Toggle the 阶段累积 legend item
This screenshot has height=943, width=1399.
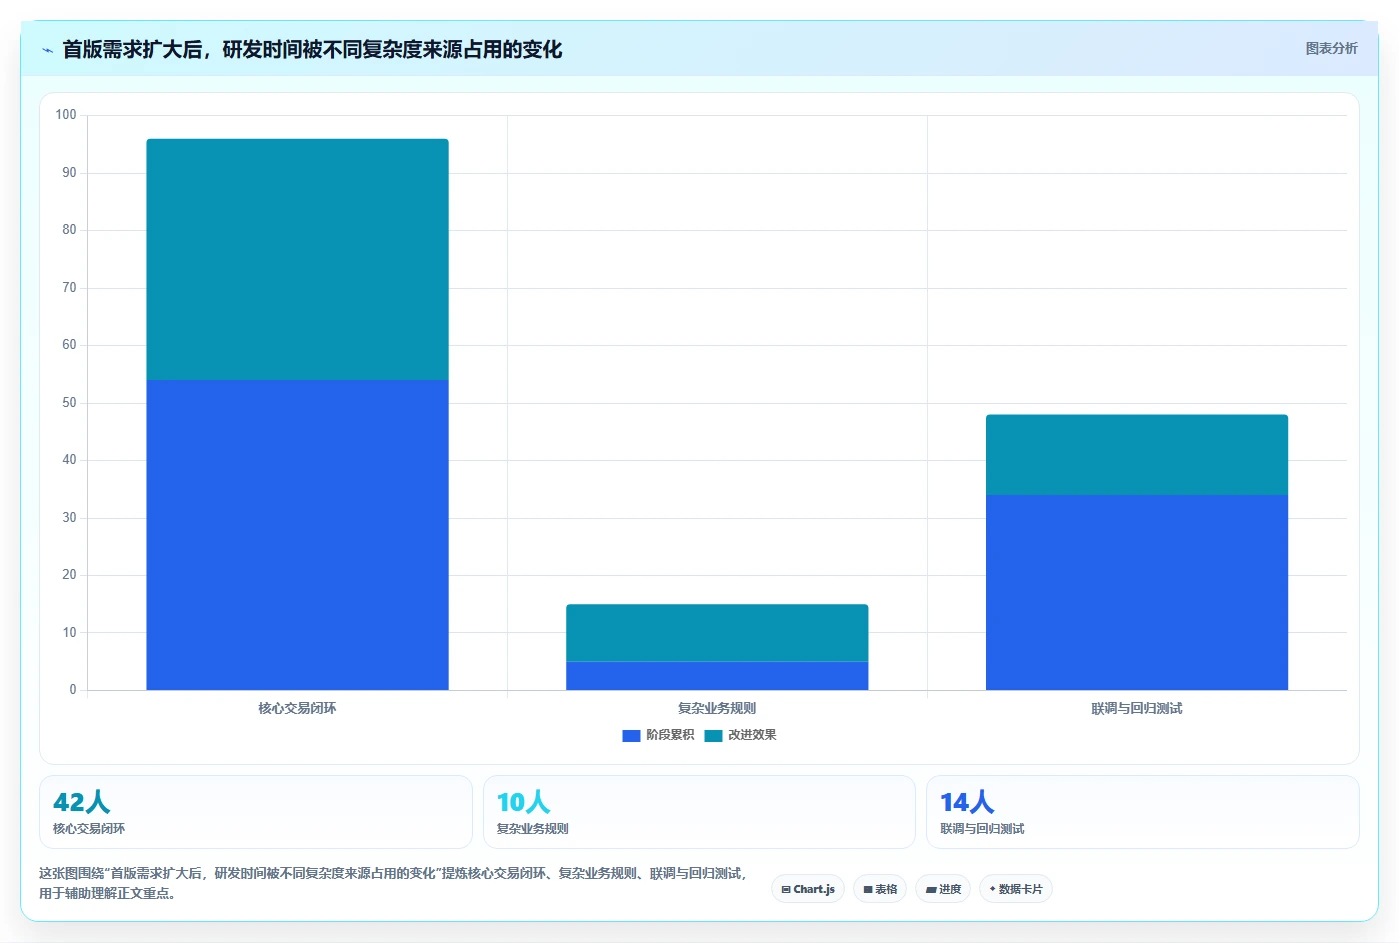[x=658, y=735]
